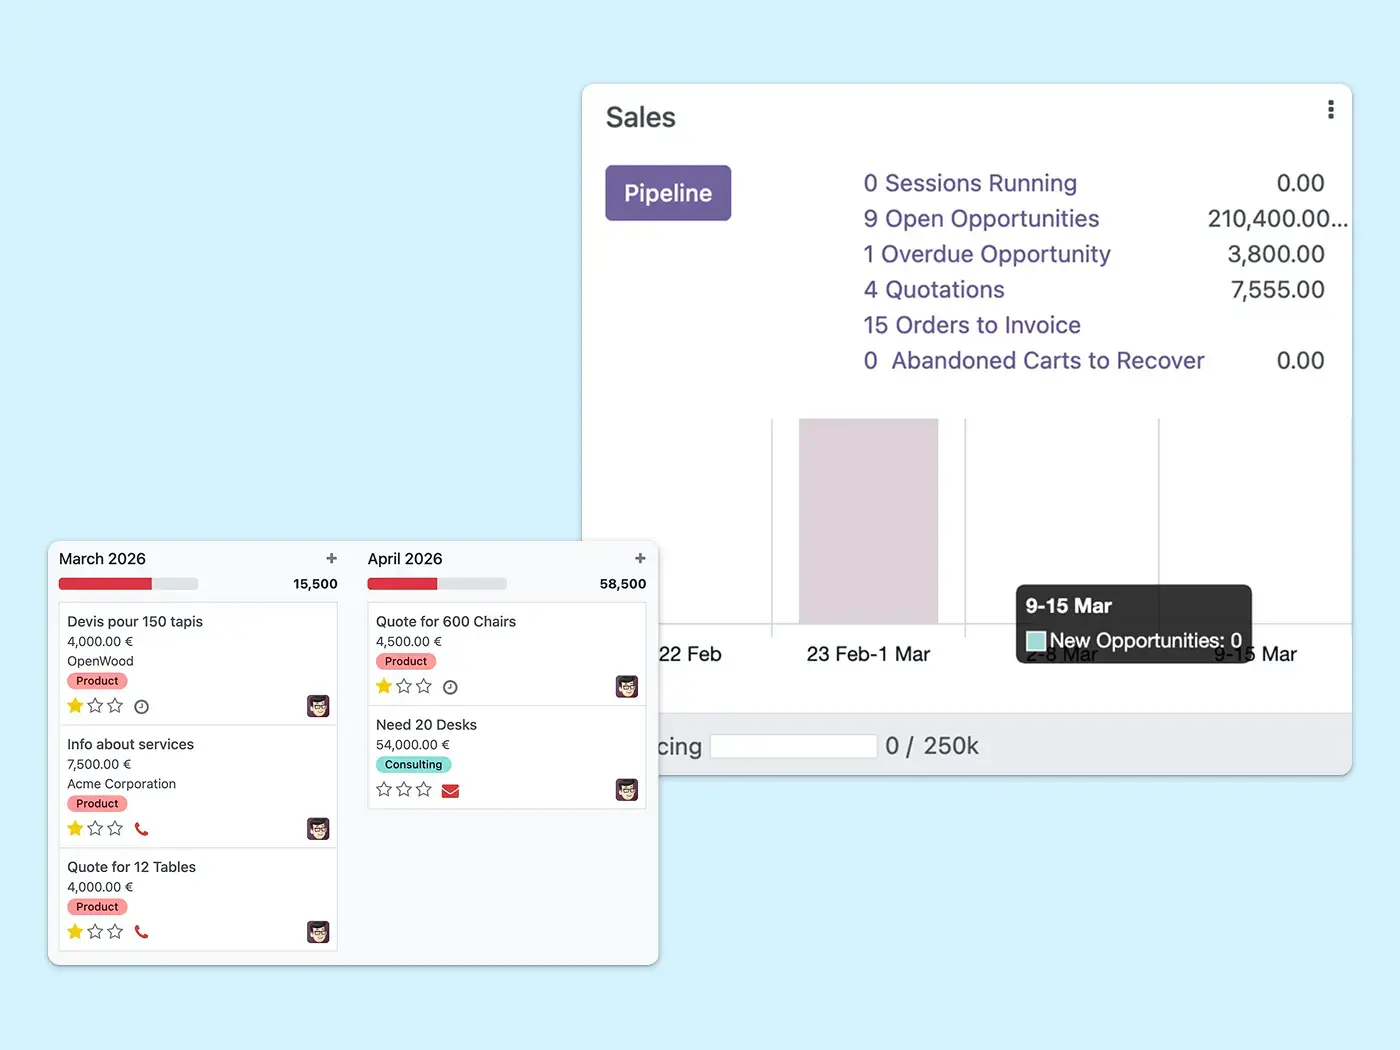Click the phone activity icon on Quote for 12 Tables
Viewport: 1400px width, 1050px height.
[x=142, y=932]
